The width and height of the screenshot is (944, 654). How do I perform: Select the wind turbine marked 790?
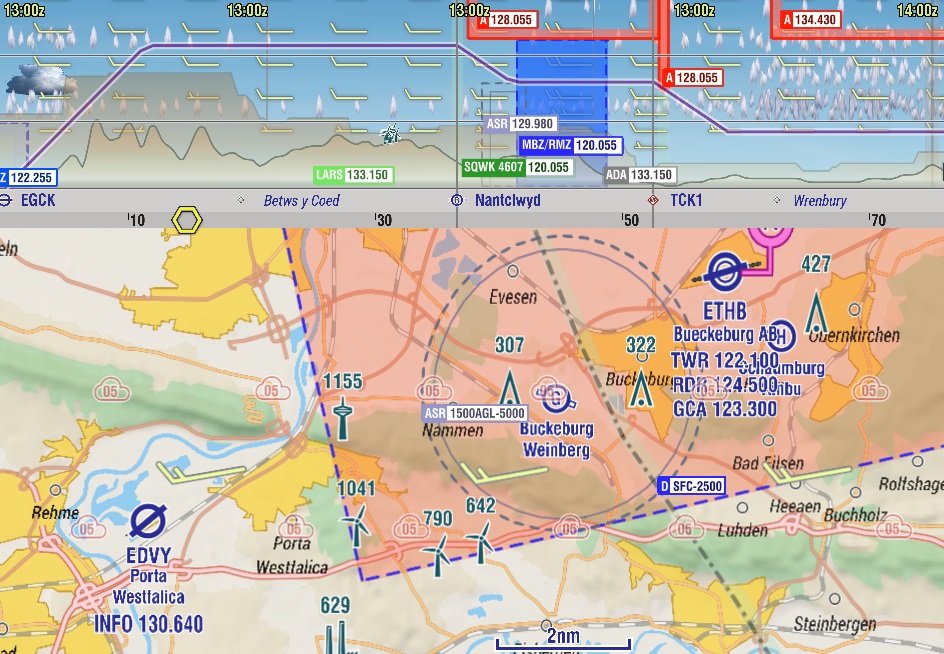tap(436, 552)
